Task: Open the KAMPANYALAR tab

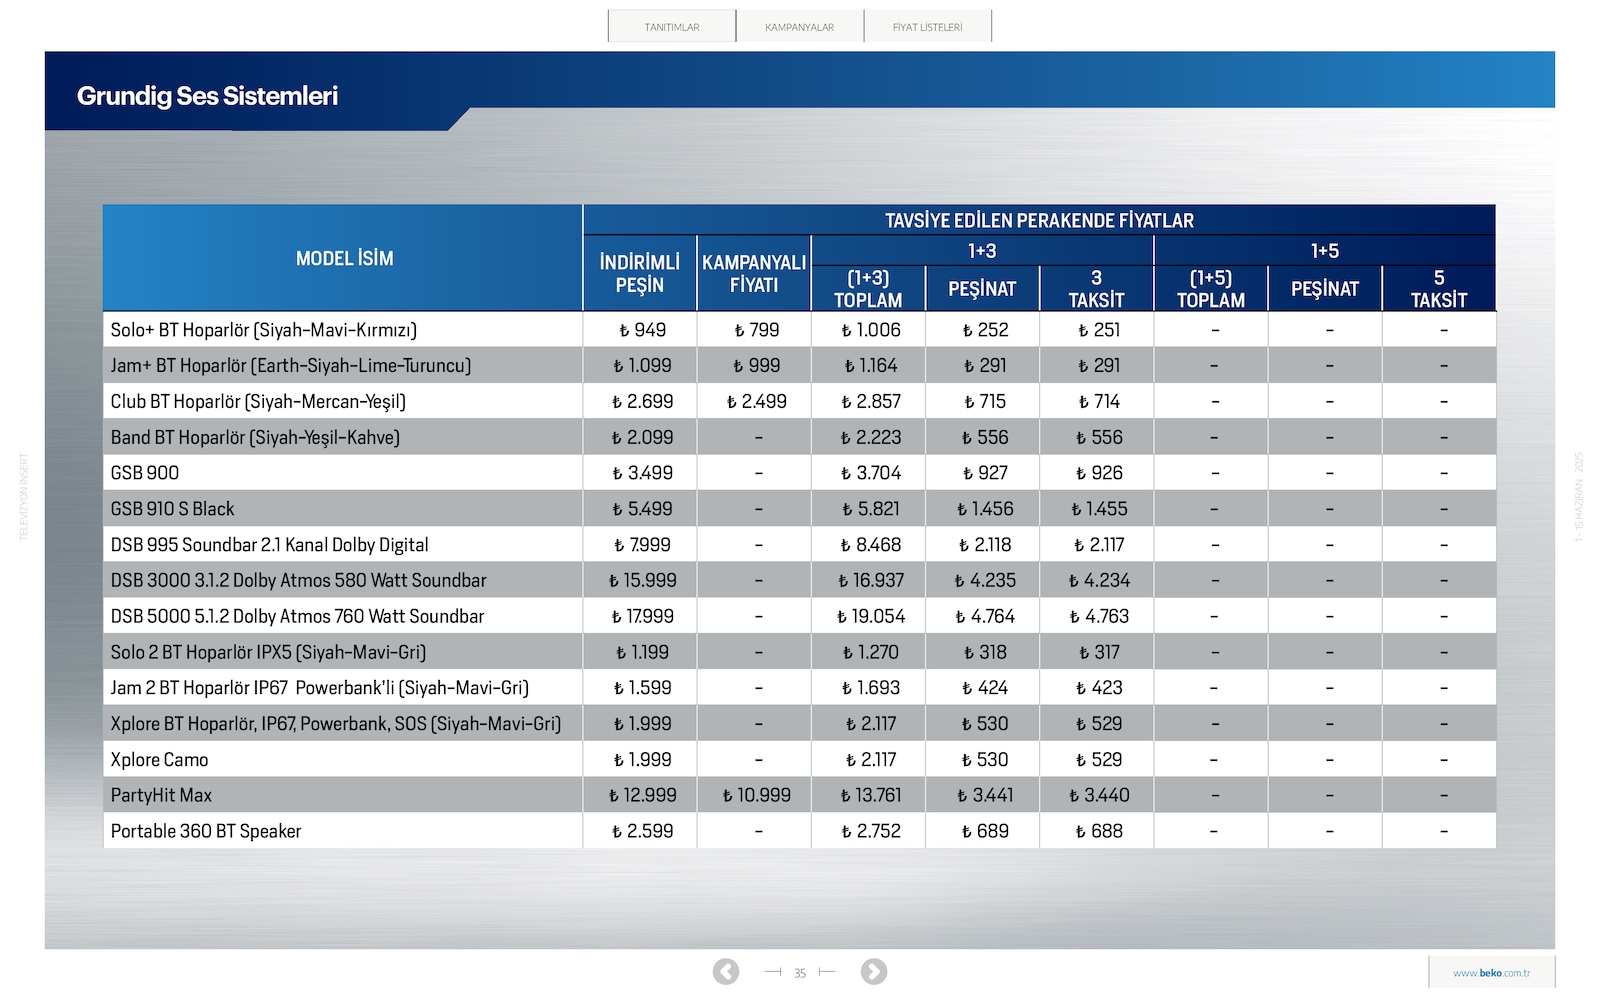Action: pos(800,26)
